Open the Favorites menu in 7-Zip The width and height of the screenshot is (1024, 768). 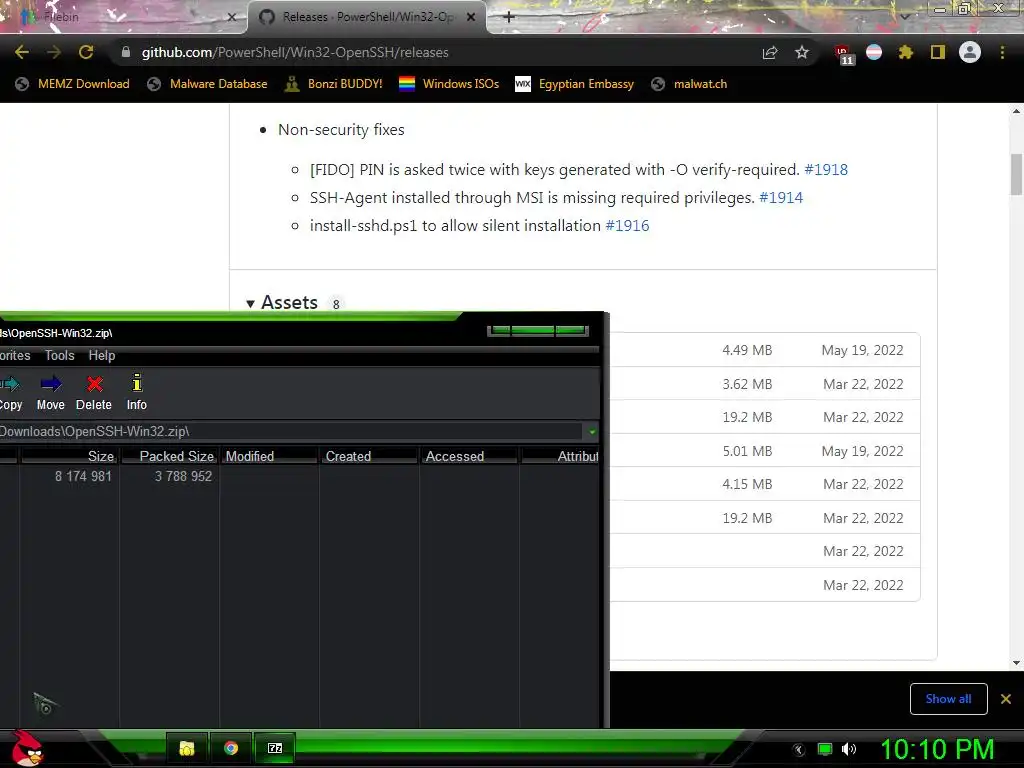[15, 355]
